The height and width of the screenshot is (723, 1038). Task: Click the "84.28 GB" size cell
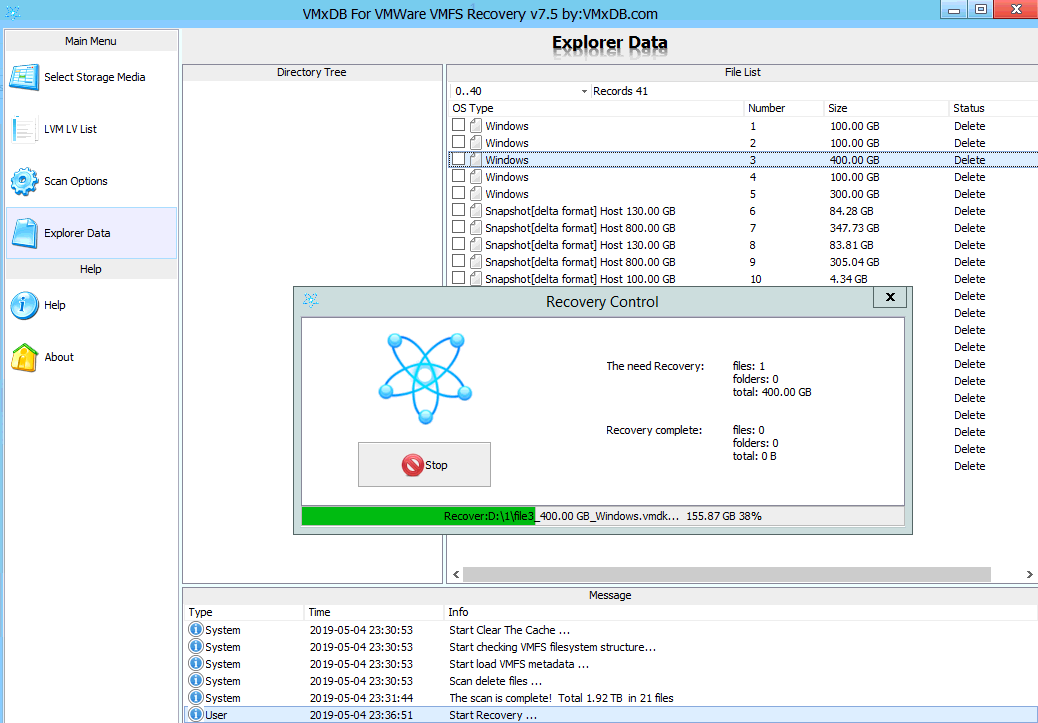click(851, 211)
